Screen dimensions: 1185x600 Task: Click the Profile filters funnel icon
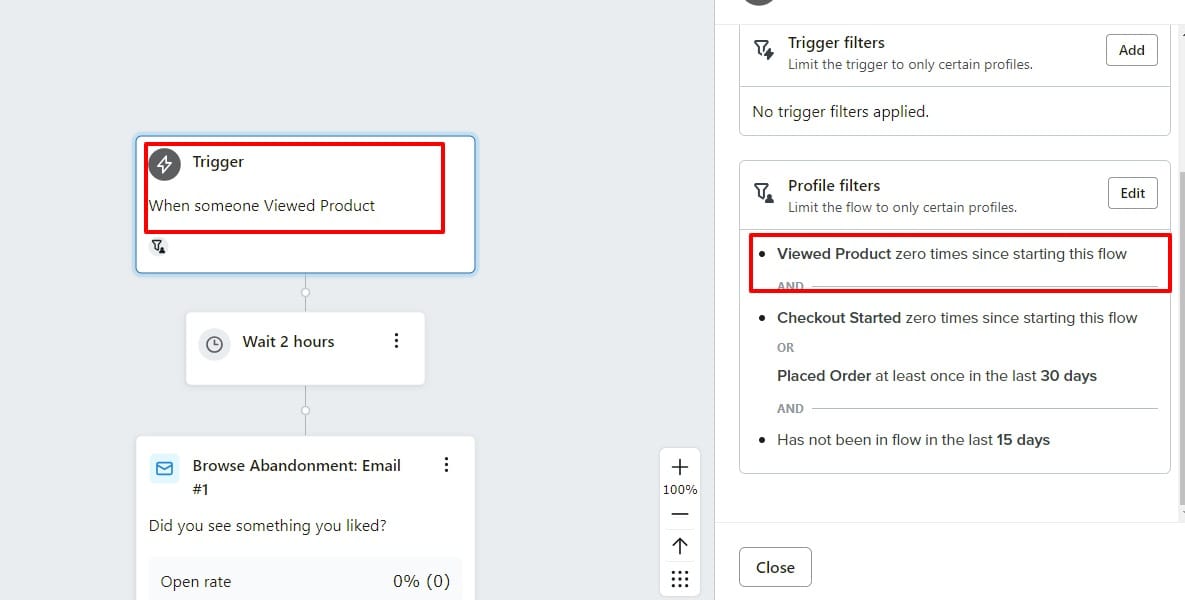pos(764,193)
